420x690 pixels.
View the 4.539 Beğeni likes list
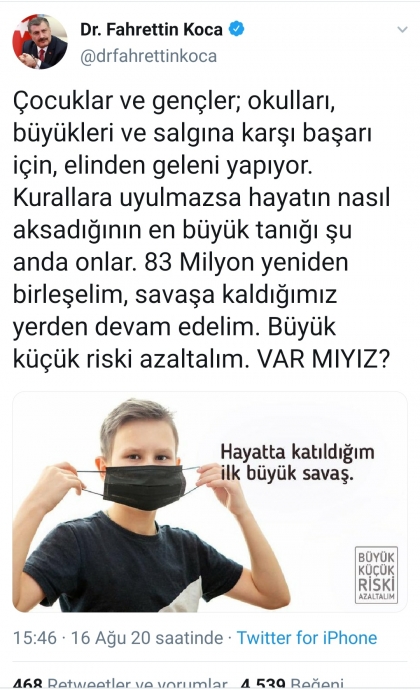point(292,683)
